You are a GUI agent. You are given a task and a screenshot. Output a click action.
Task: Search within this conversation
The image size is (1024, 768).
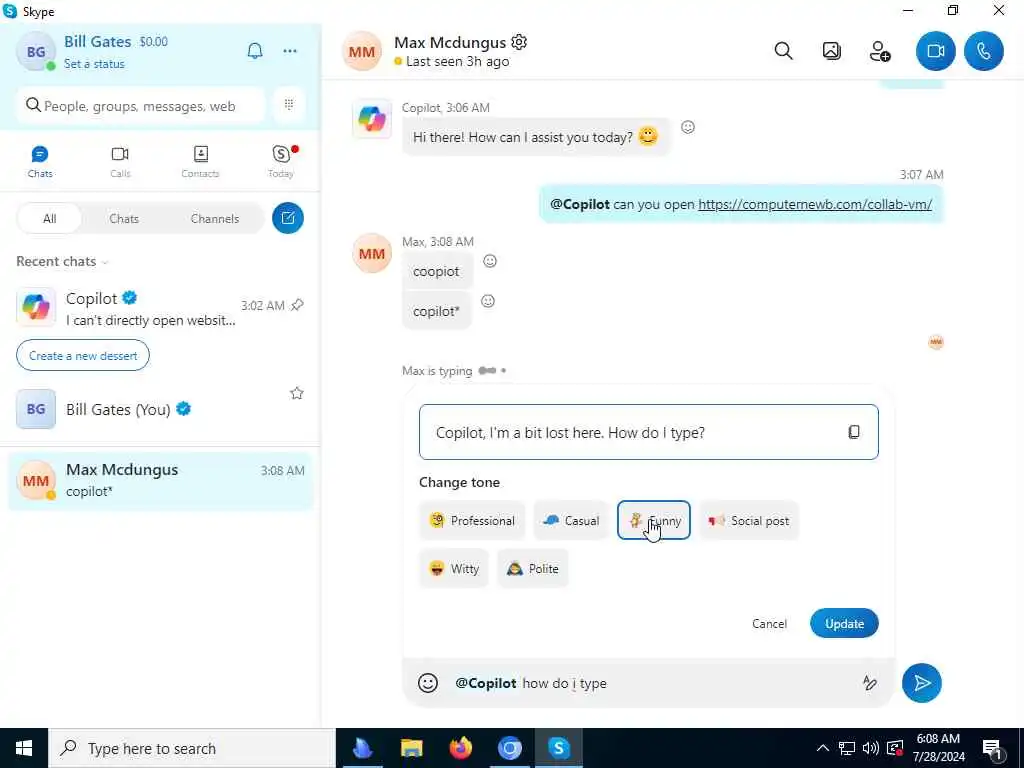point(783,51)
